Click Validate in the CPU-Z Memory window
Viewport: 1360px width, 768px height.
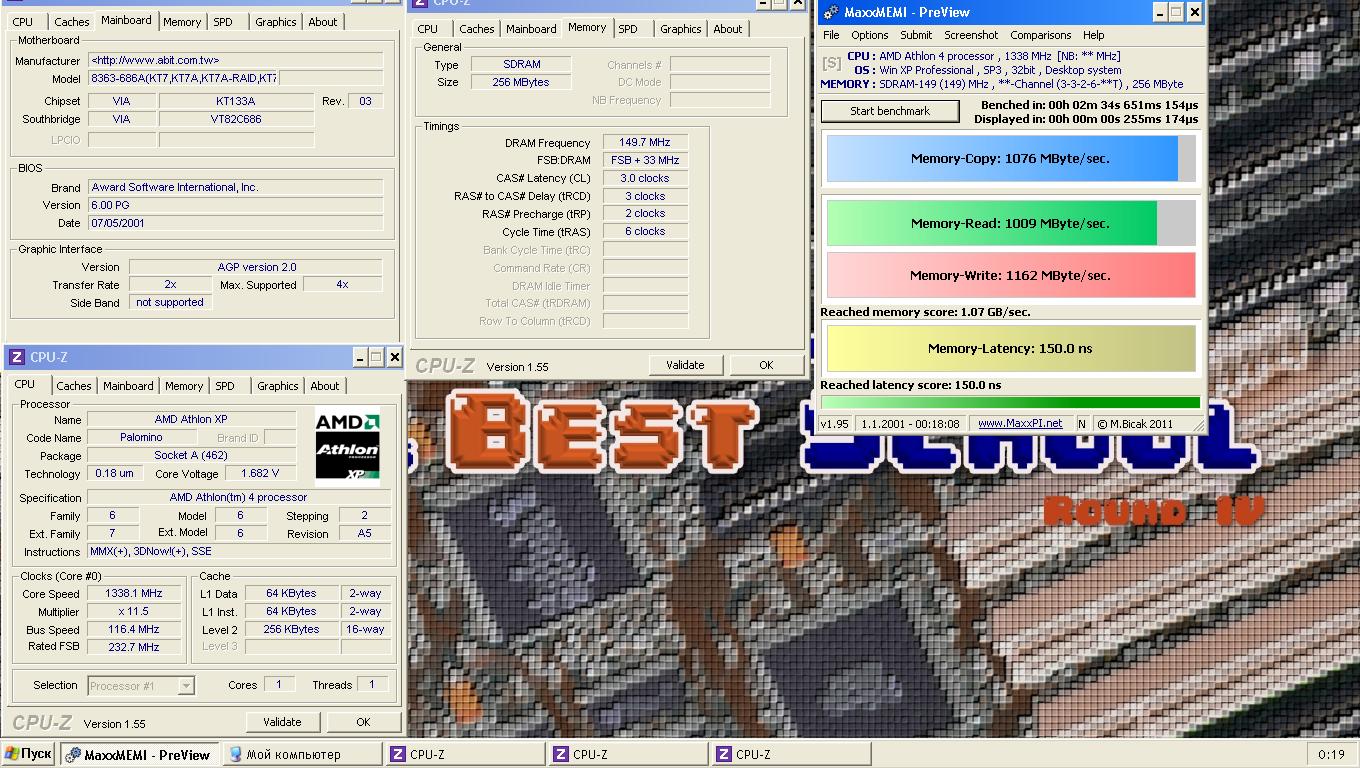tap(685, 365)
